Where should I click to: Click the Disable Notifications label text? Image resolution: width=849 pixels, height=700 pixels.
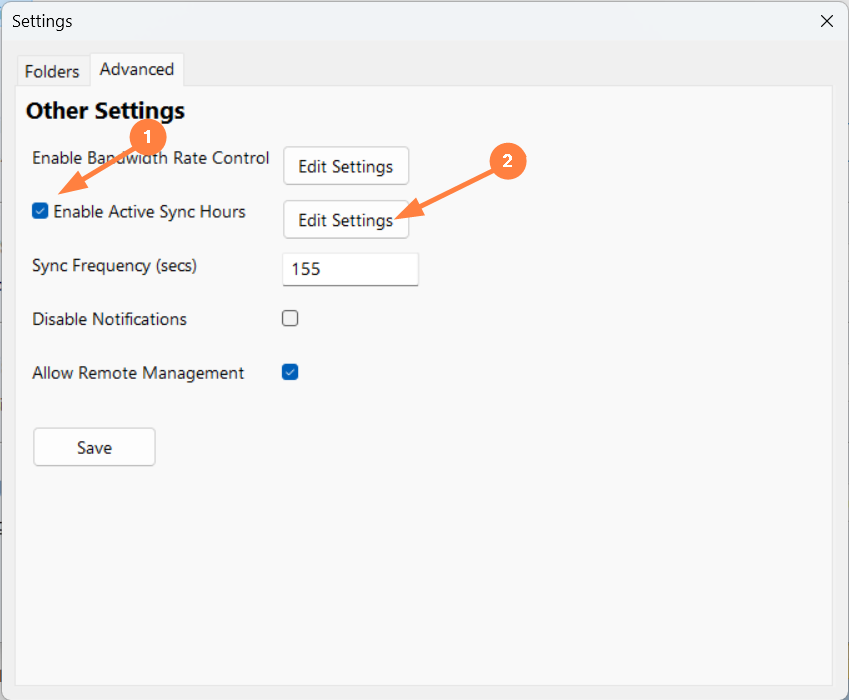point(109,320)
